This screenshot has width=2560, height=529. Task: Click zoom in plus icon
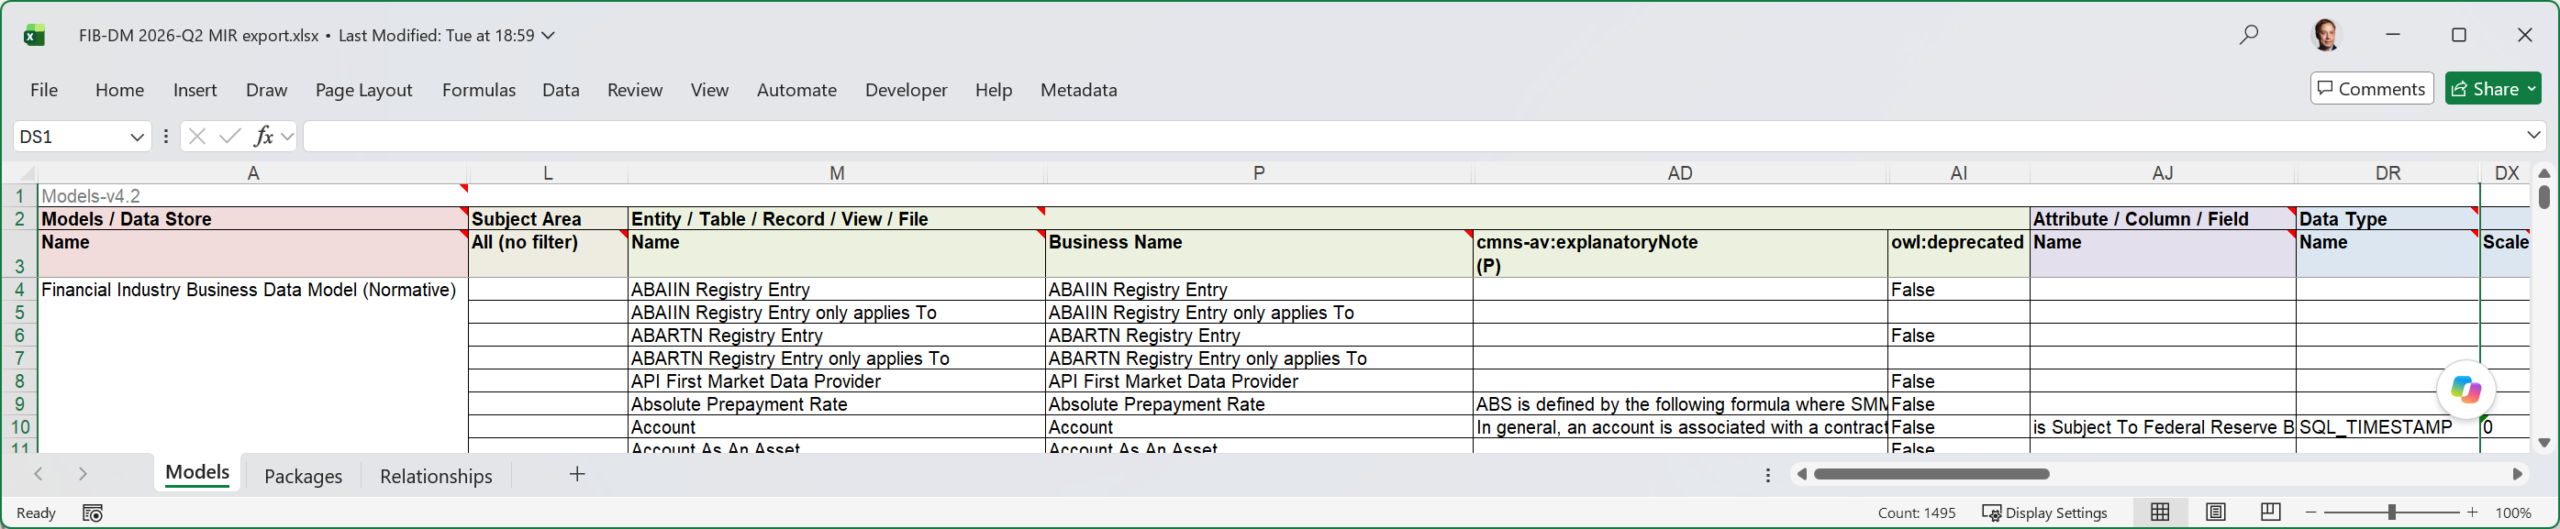point(2472,512)
